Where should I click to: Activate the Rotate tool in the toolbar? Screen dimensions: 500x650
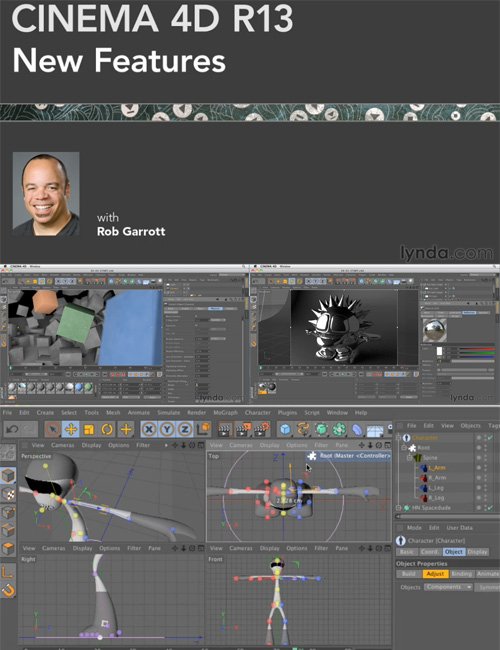[107, 429]
